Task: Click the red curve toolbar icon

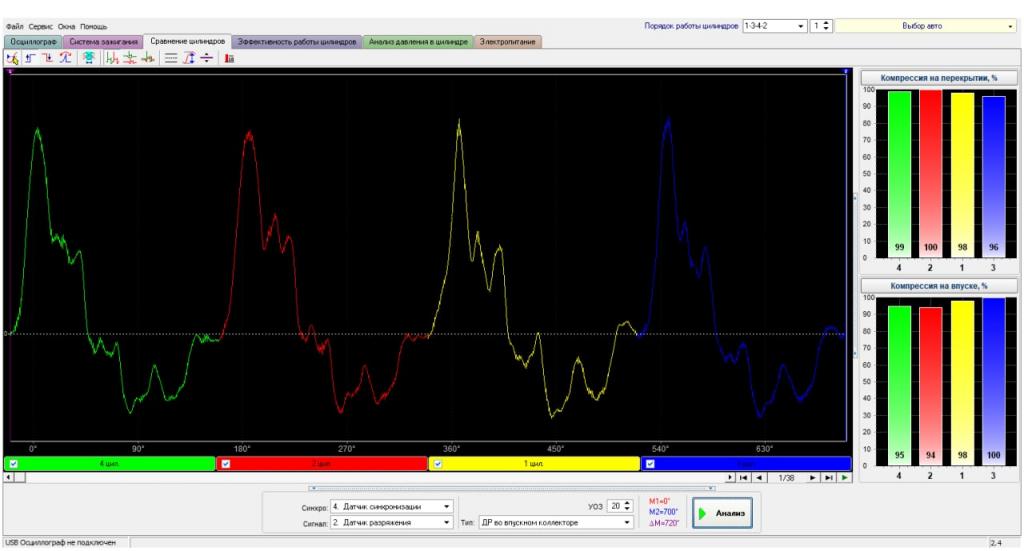Action: 65,58
